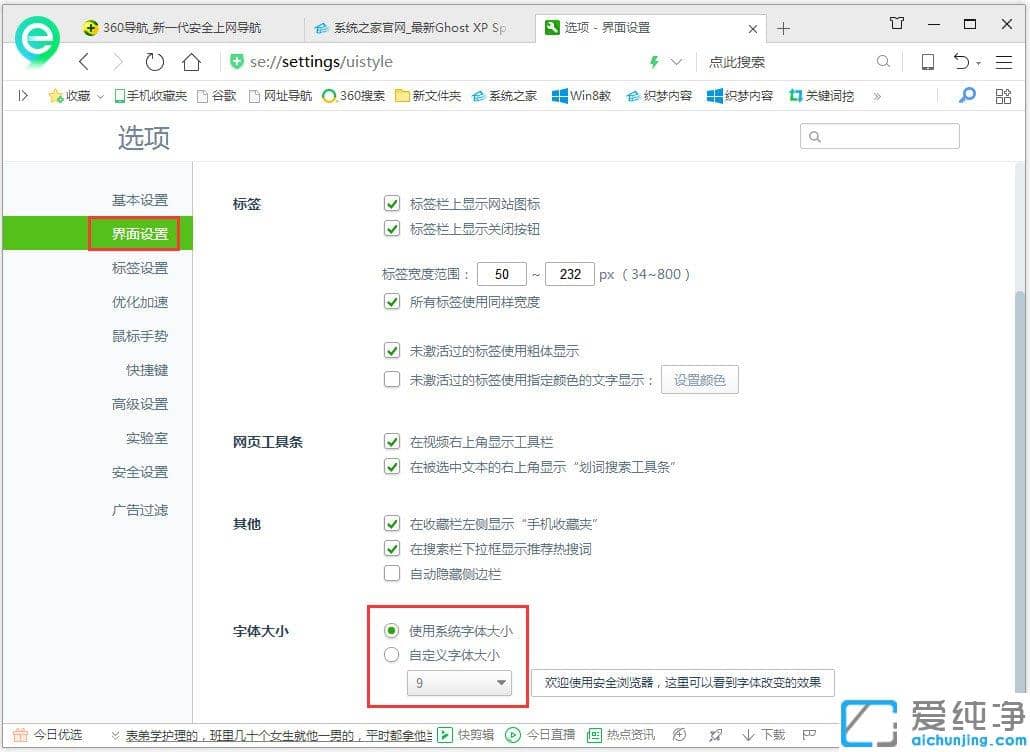The width and height of the screenshot is (1030, 752).
Task: Uncheck 标签栏上显示网站图标
Action: 392,203
